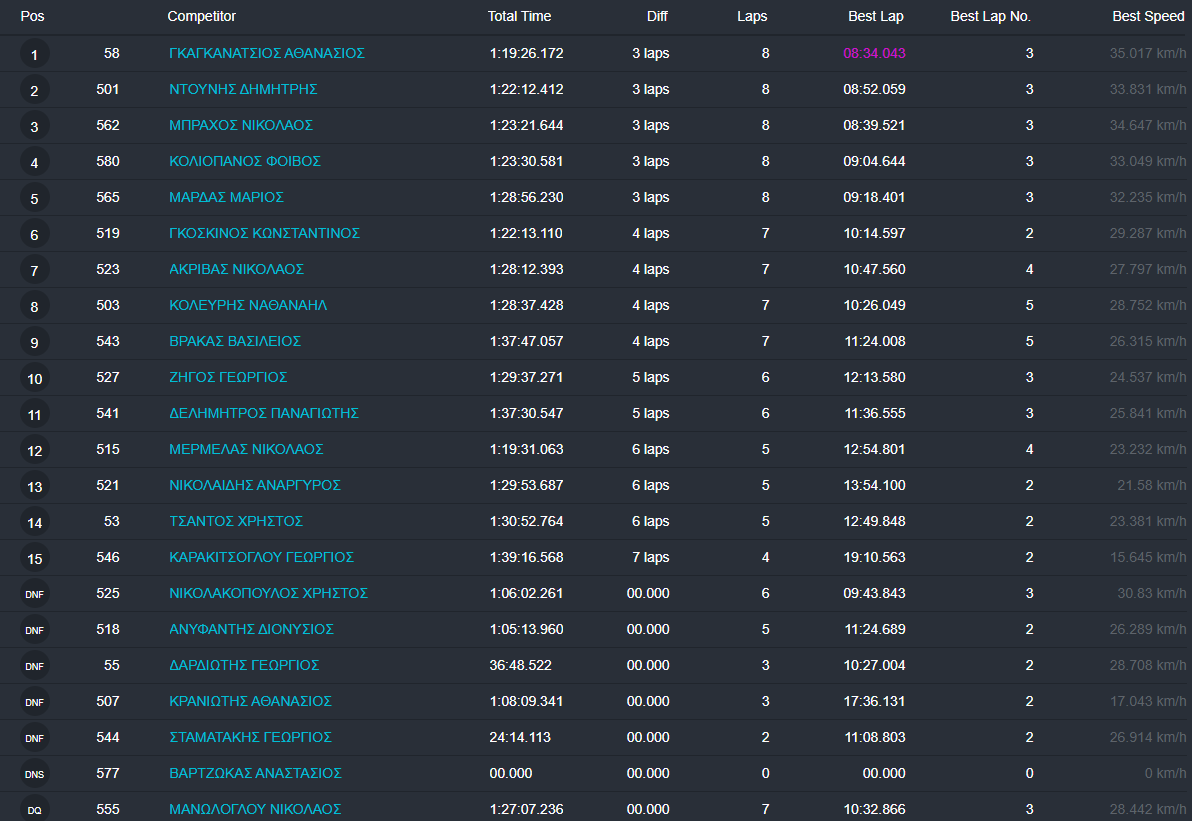Click the position 15 badge

pyautogui.click(x=34, y=558)
